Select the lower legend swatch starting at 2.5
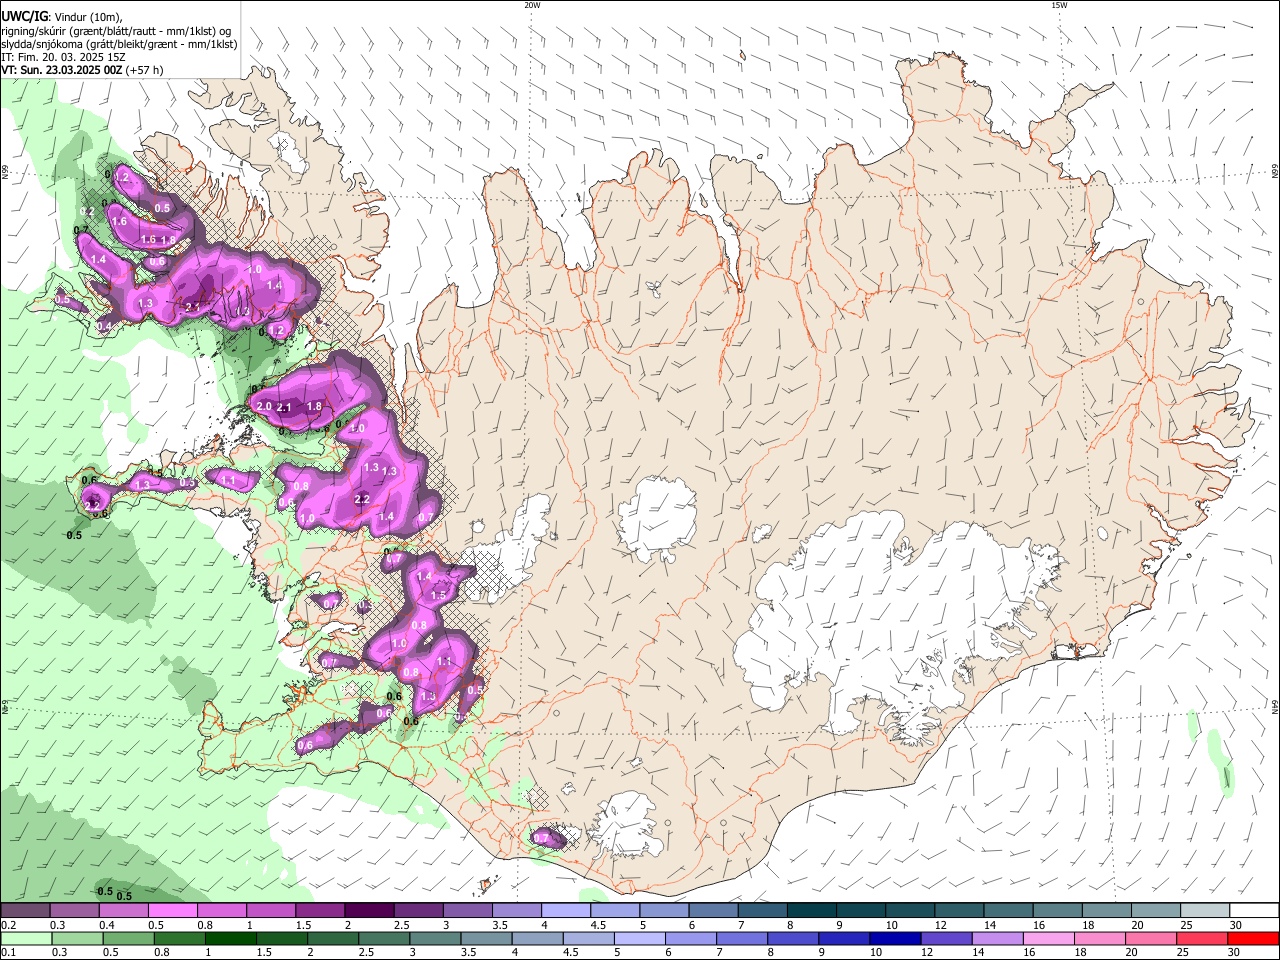Image resolution: width=1280 pixels, height=960 pixels. pyautogui.click(x=384, y=938)
